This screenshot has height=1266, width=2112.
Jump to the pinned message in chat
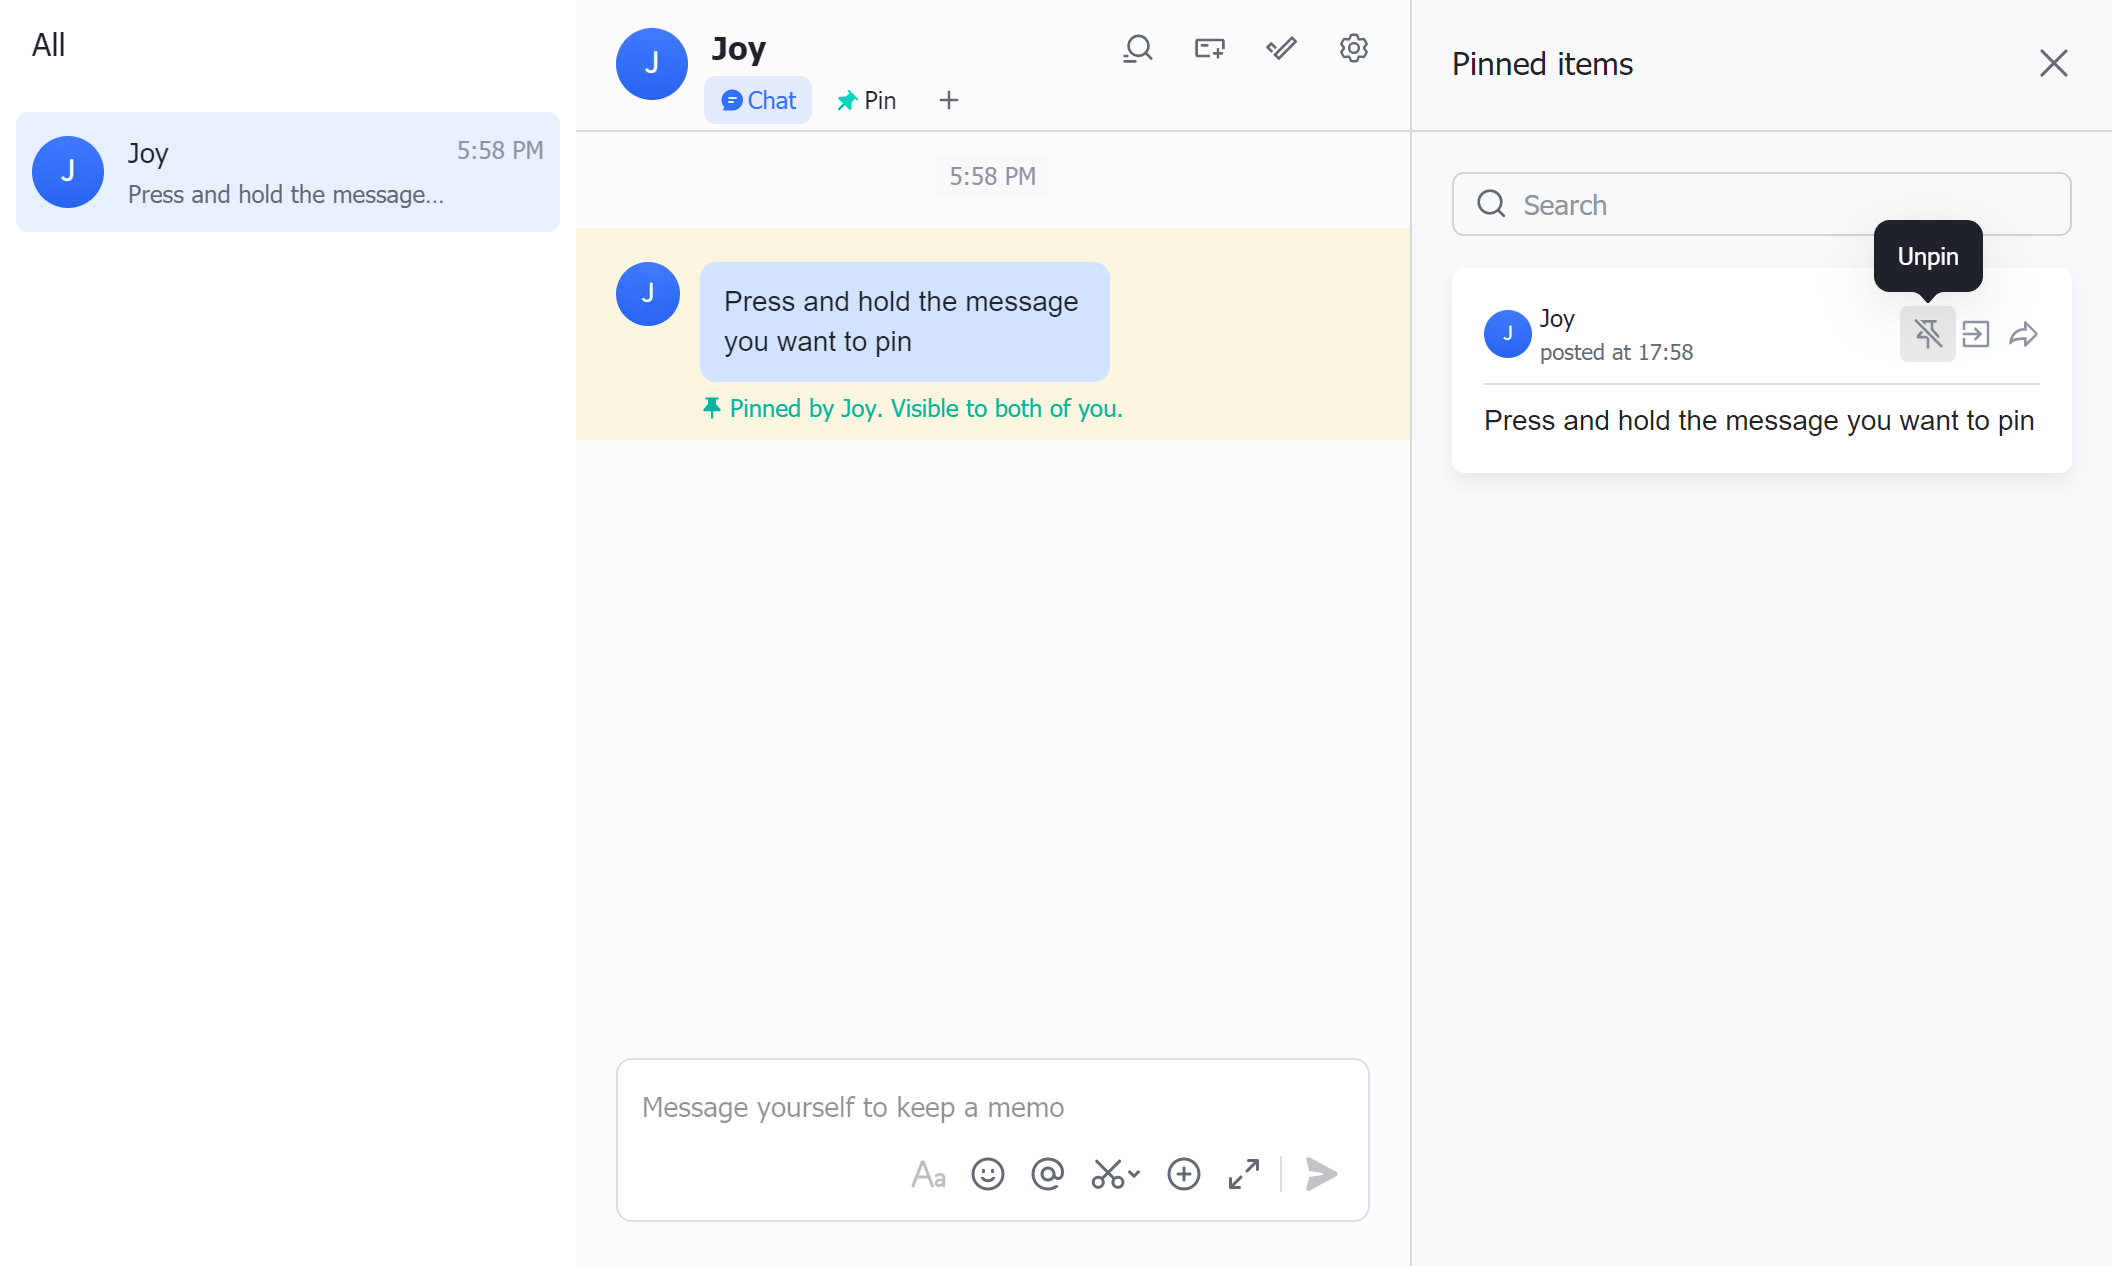pyautogui.click(x=1976, y=334)
